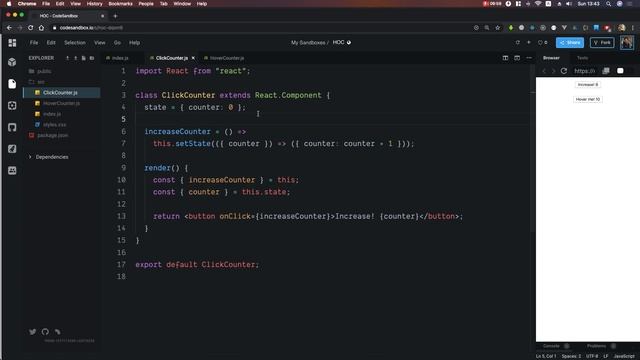Open the File menu in CodeSandbox
This screenshot has height=360, width=640.
pyautogui.click(x=34, y=42)
